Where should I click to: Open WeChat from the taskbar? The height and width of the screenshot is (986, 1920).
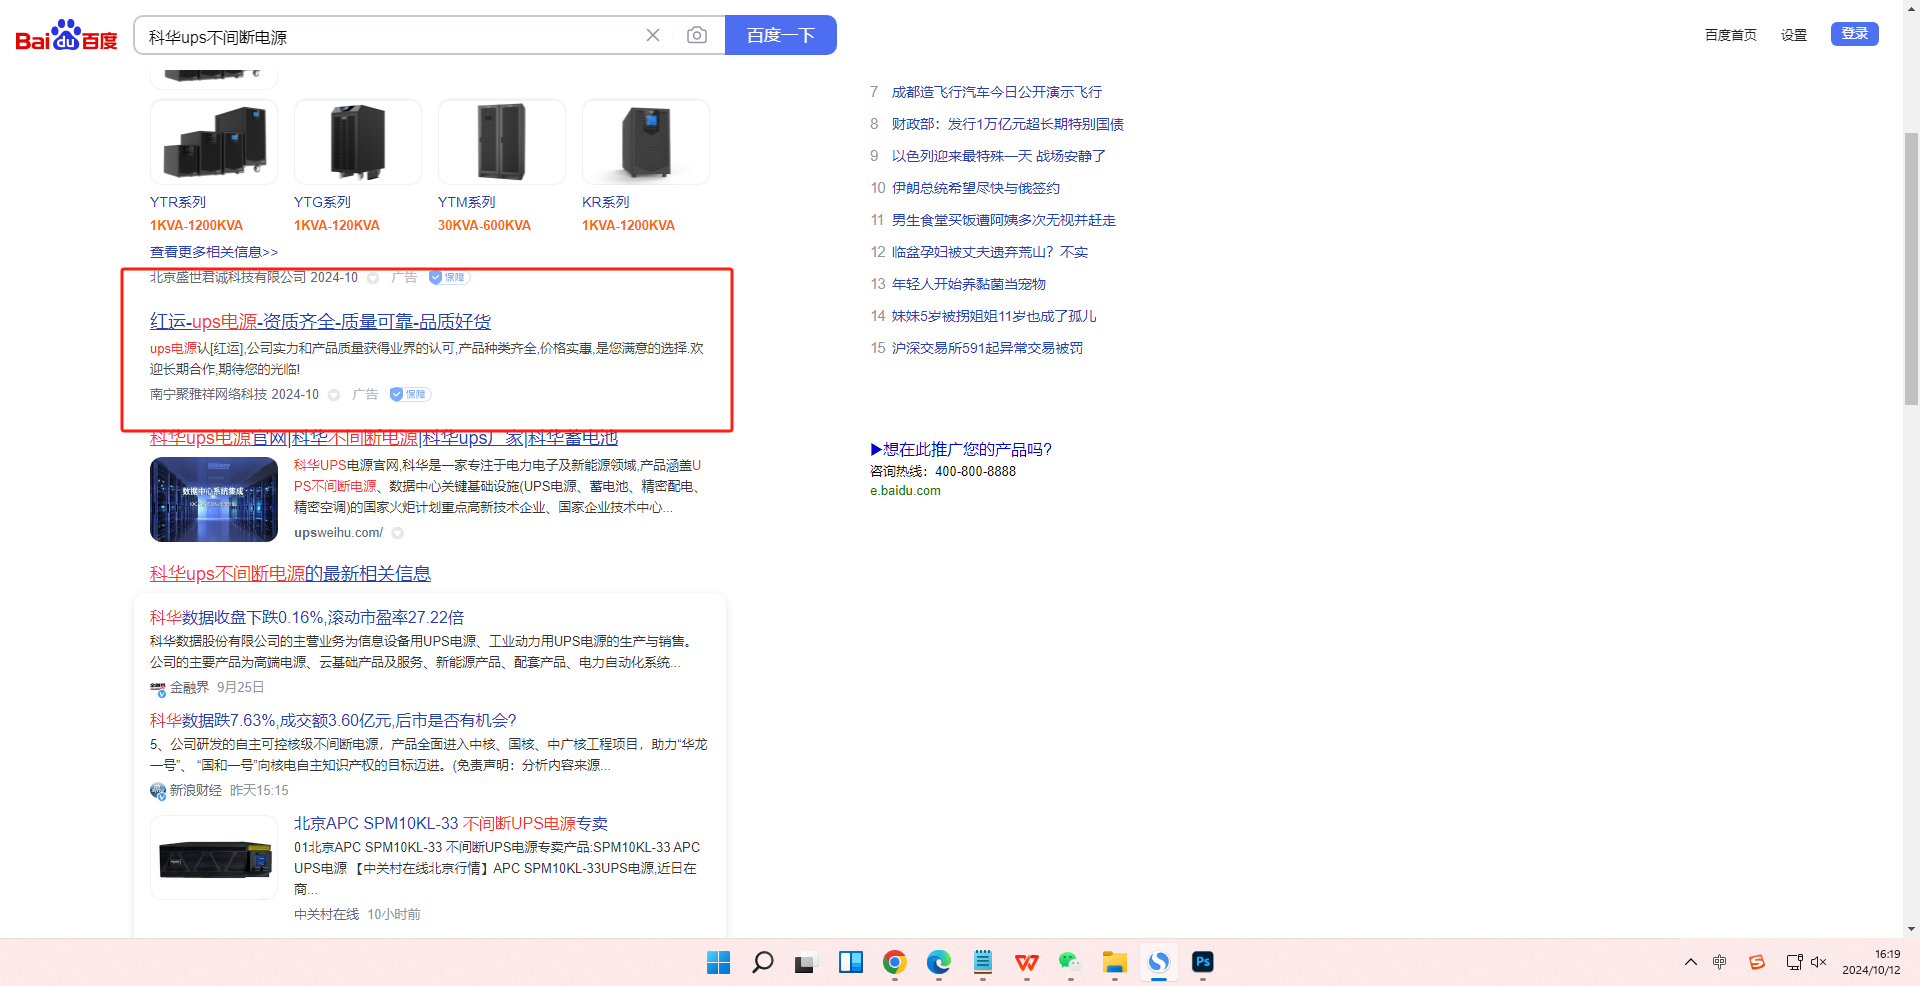1070,962
